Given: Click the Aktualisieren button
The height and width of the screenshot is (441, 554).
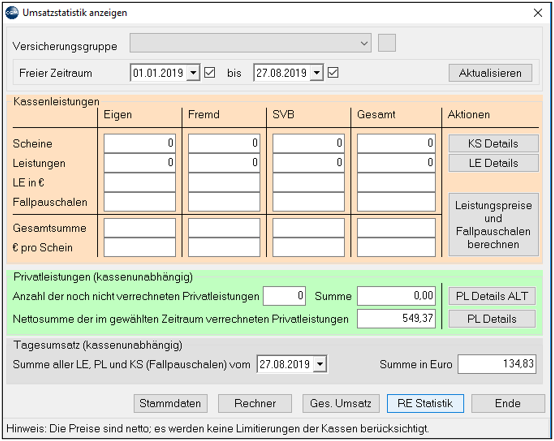Looking at the screenshot, I should (490, 73).
